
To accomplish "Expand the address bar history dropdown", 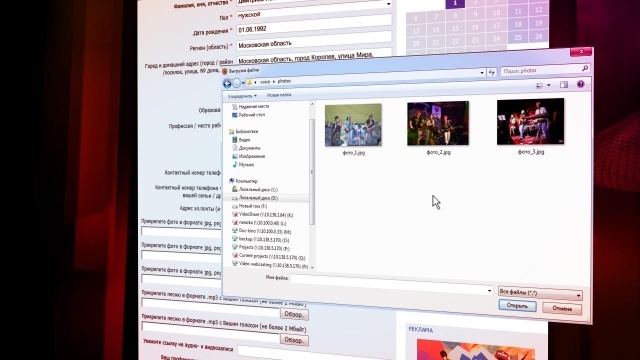I will click(x=482, y=73).
